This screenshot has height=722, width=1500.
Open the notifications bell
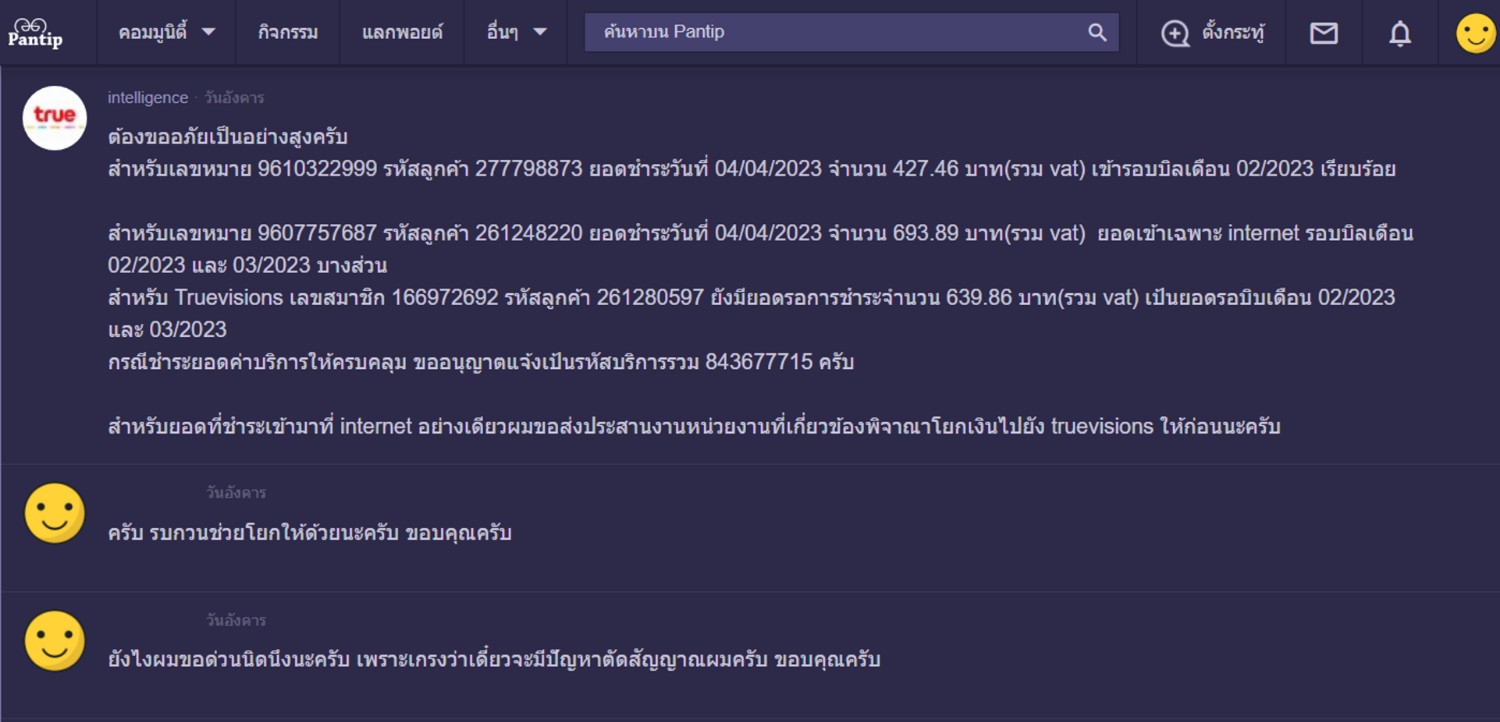(1400, 33)
